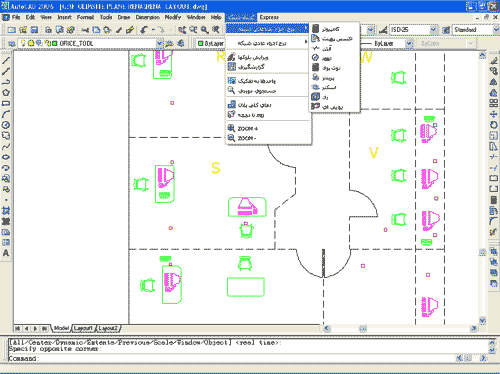Toggle the layer lock icon
The width and height of the screenshot is (500, 374).
[x=48, y=43]
